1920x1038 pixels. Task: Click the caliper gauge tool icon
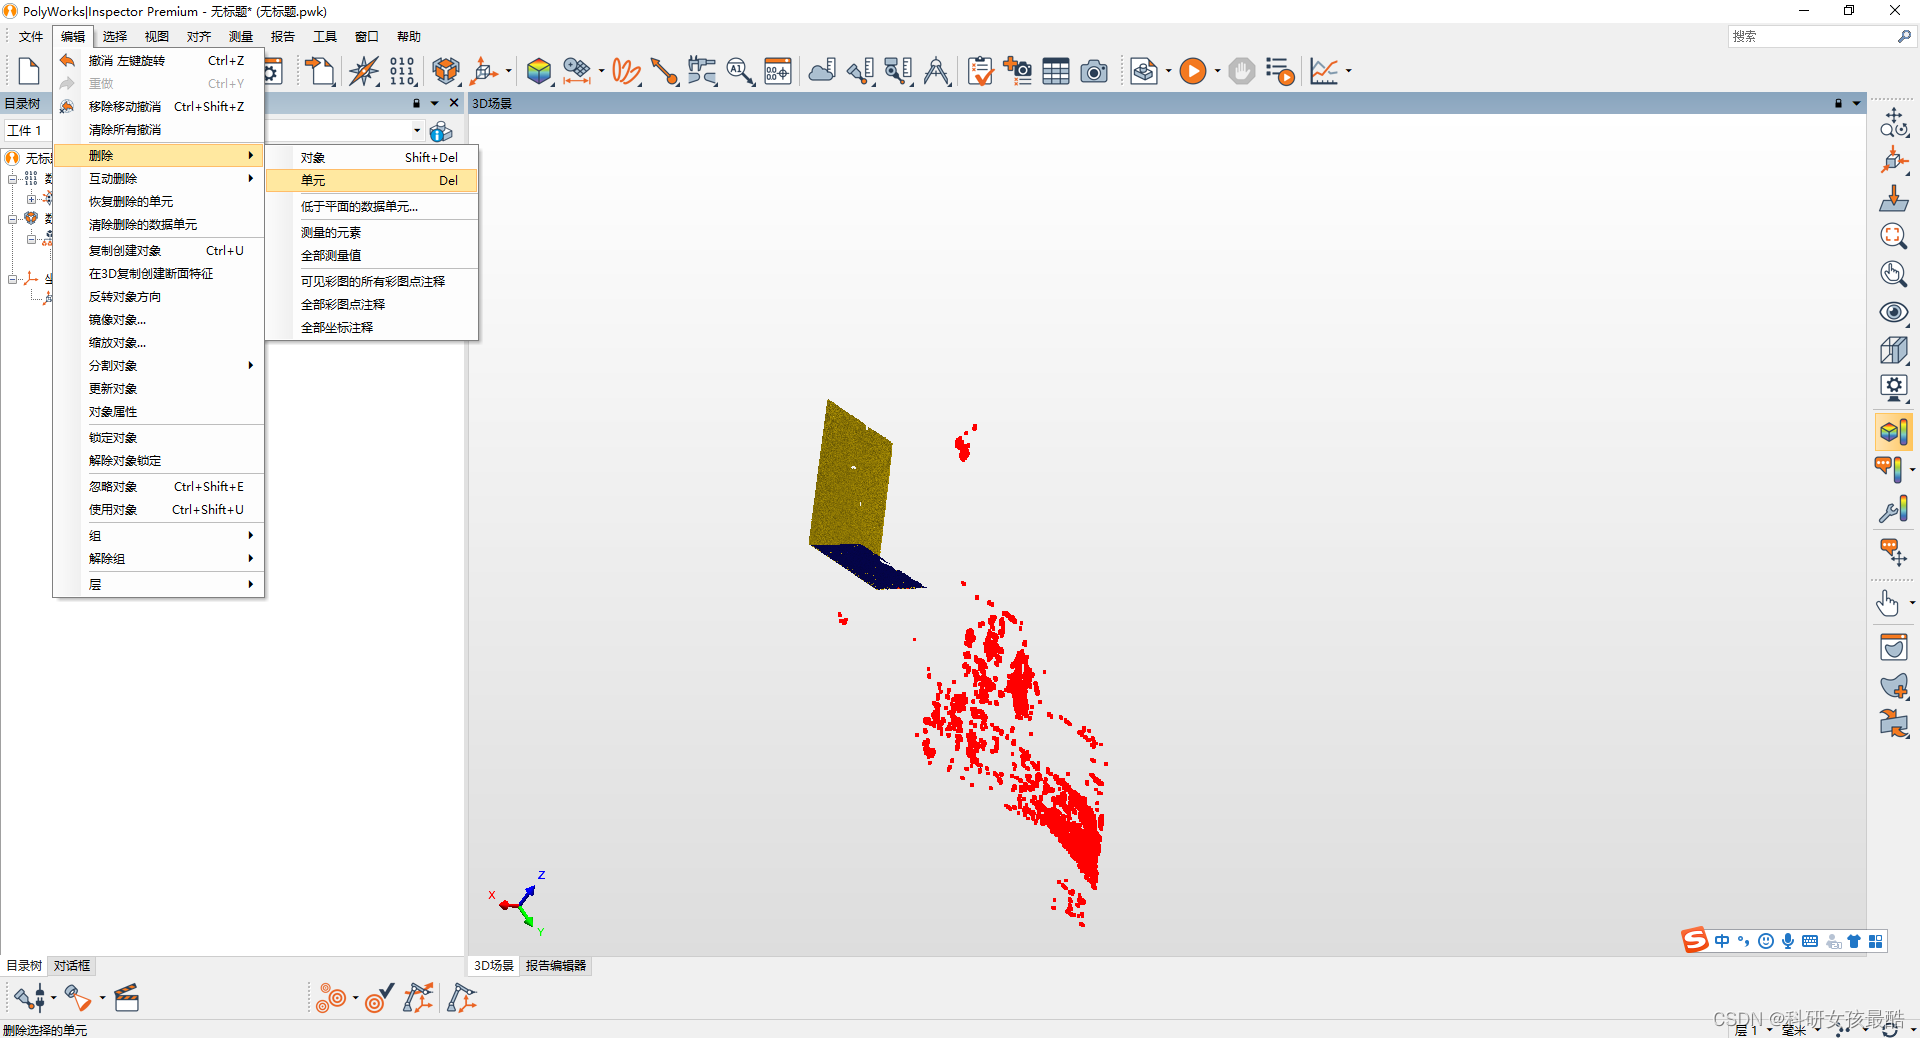pos(702,71)
